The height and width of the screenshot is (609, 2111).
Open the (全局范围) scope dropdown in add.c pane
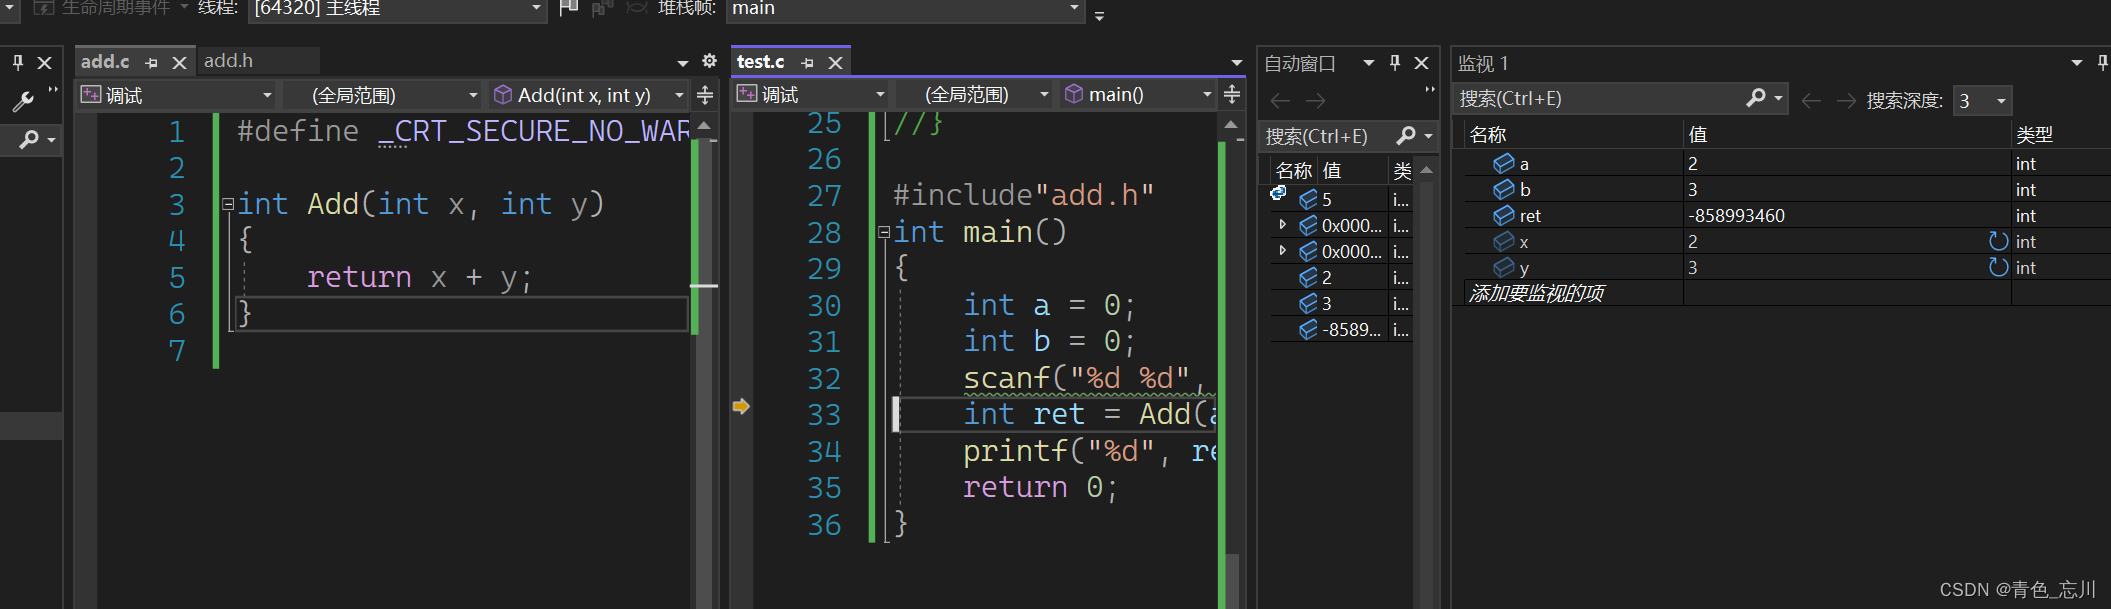click(x=383, y=95)
